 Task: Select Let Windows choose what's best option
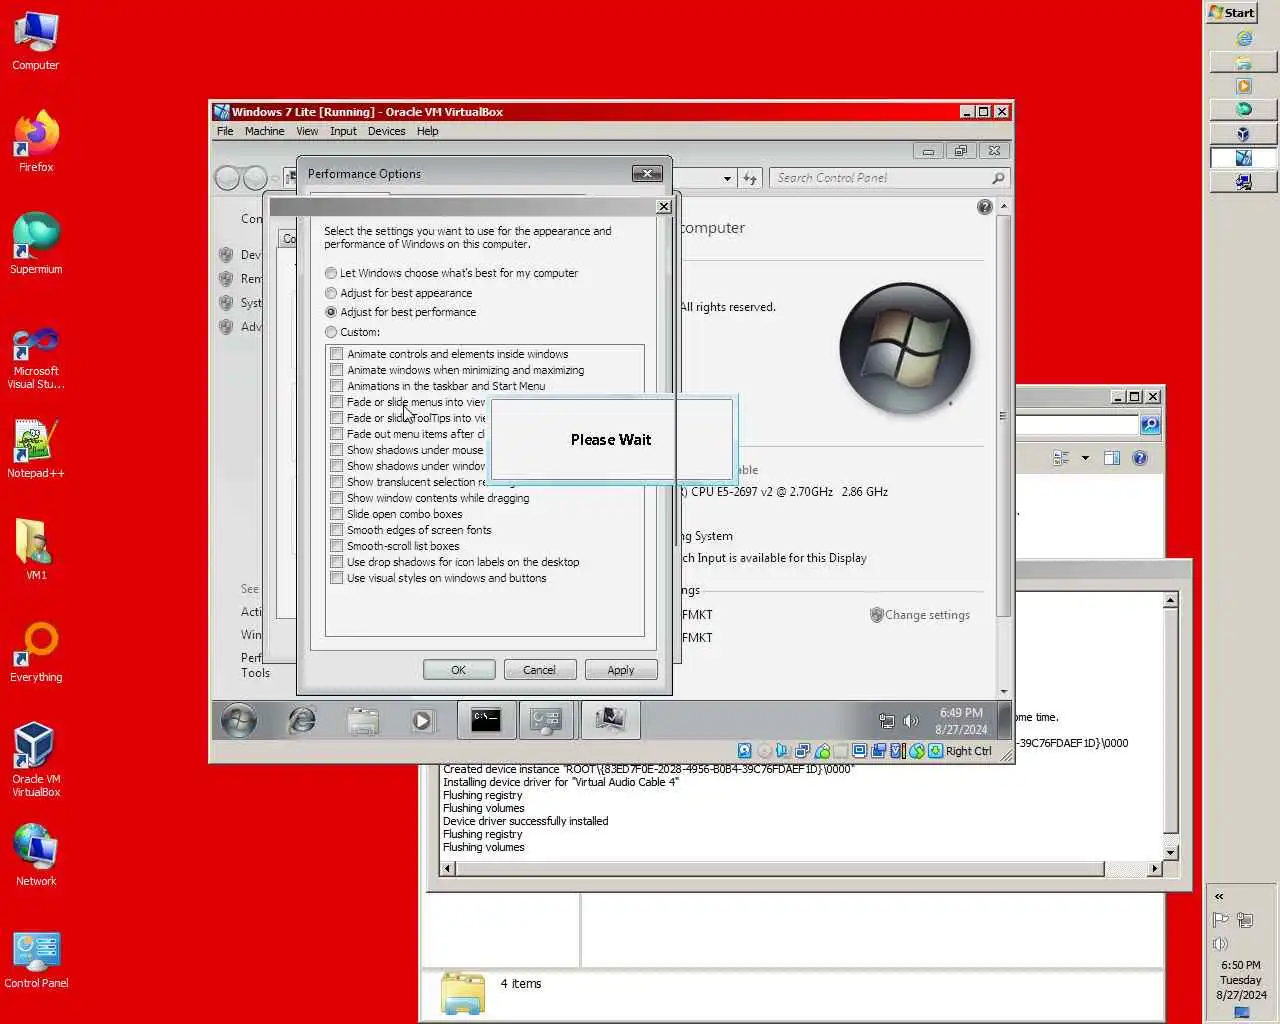point(331,273)
